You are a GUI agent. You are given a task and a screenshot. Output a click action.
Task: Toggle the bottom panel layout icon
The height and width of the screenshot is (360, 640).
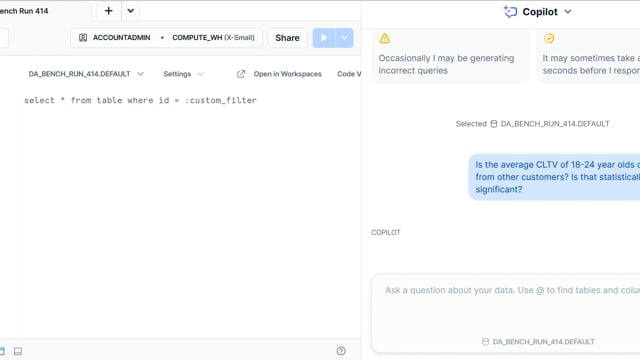(x=18, y=351)
